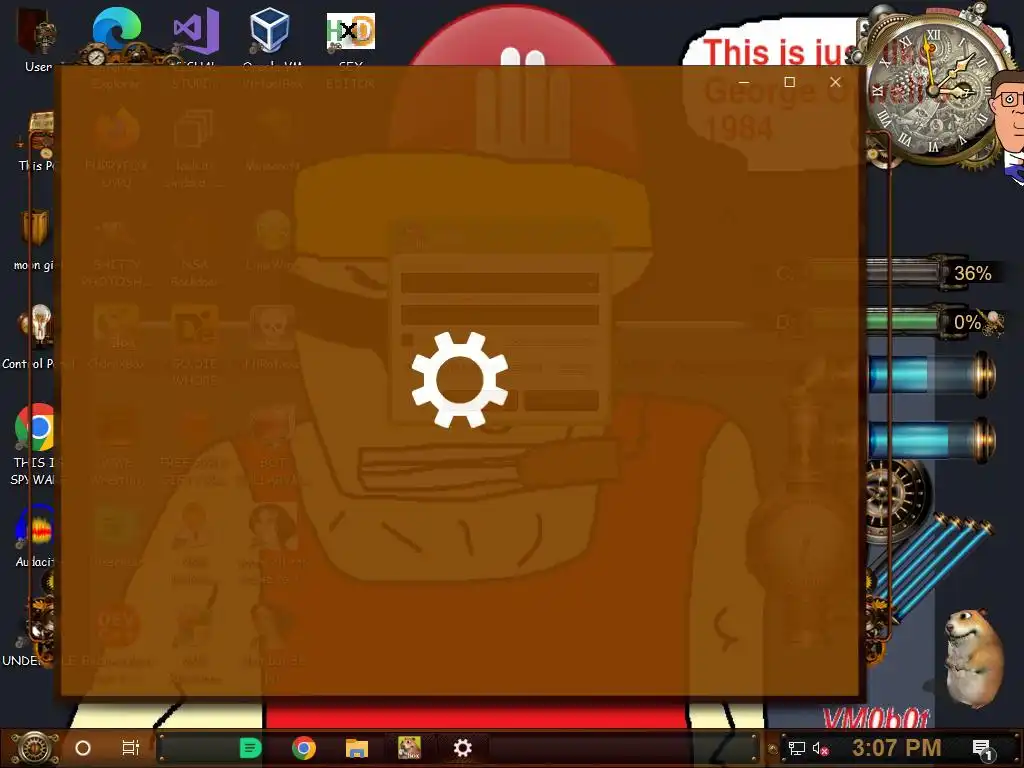The height and width of the screenshot is (768, 1024).
Task: Close the loading Settings window
Action: [x=835, y=82]
